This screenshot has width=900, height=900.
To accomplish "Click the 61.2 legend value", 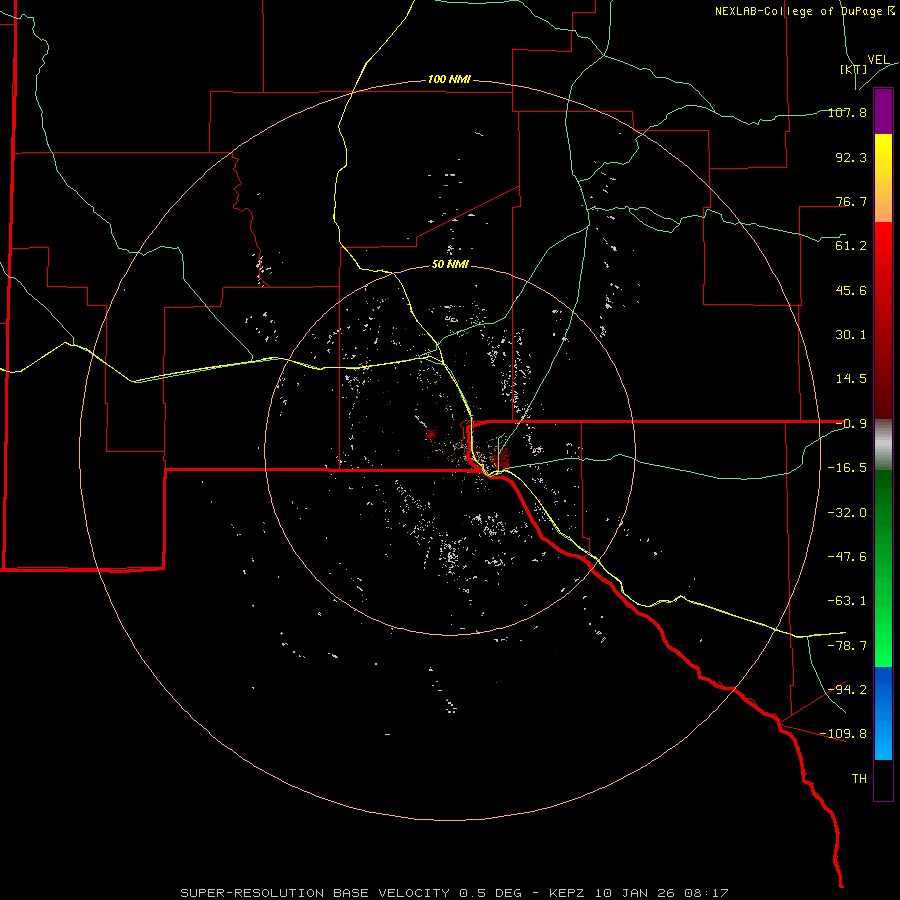I will pos(851,246).
